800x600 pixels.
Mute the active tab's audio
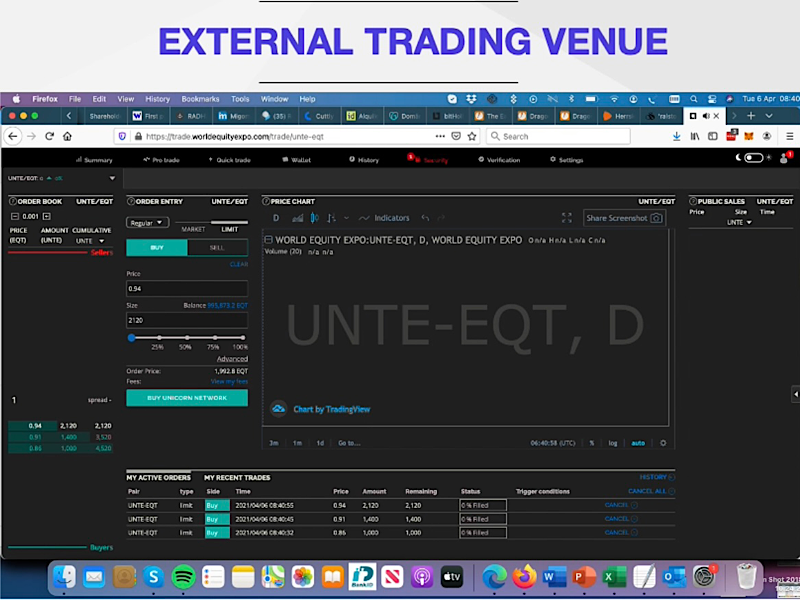pyautogui.click(x=706, y=116)
